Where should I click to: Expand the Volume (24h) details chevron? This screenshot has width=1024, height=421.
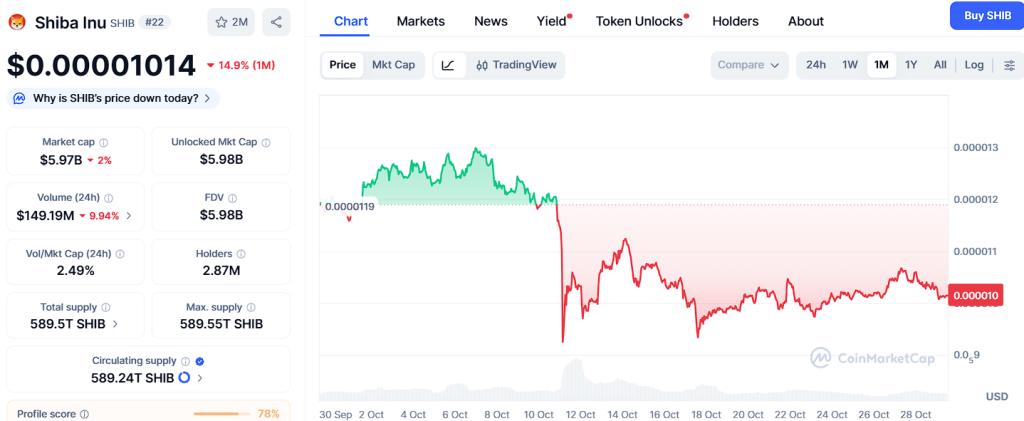tap(128, 215)
